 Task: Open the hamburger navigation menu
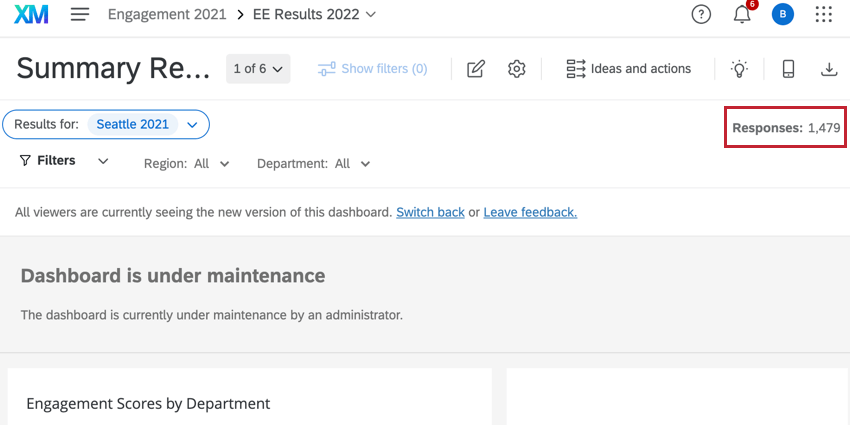pos(80,15)
